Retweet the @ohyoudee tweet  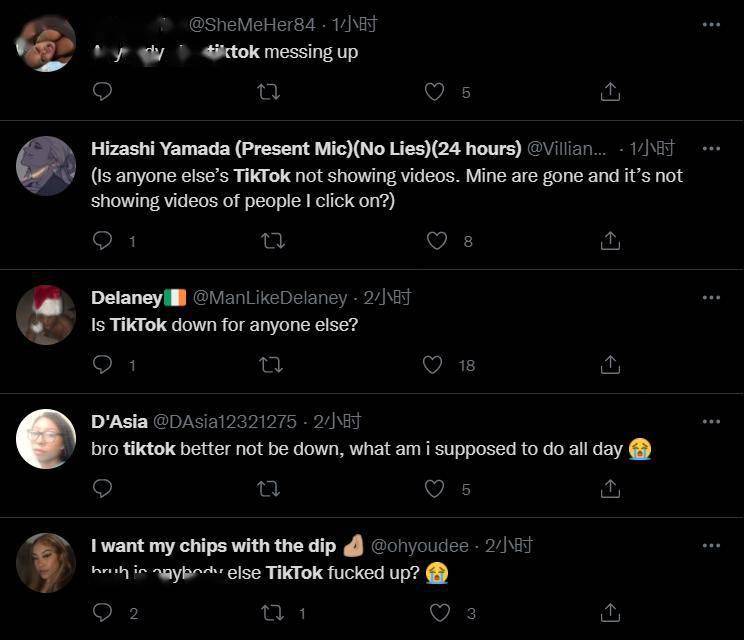pyautogui.click(x=272, y=613)
